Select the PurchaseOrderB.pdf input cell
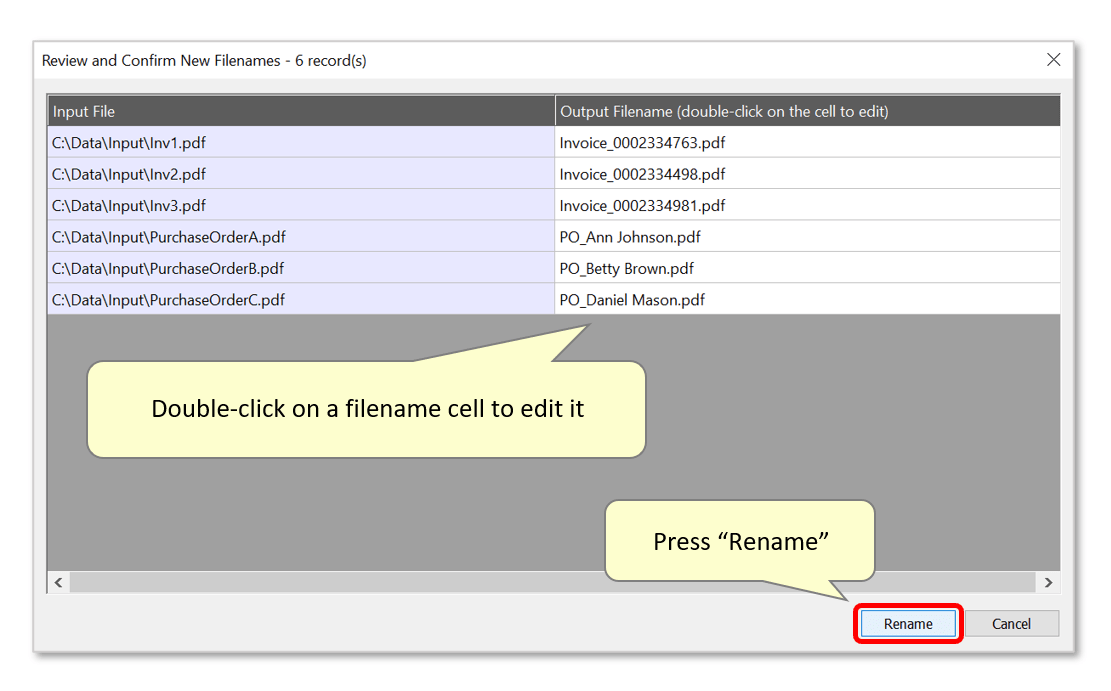1111x691 pixels. click(301, 268)
